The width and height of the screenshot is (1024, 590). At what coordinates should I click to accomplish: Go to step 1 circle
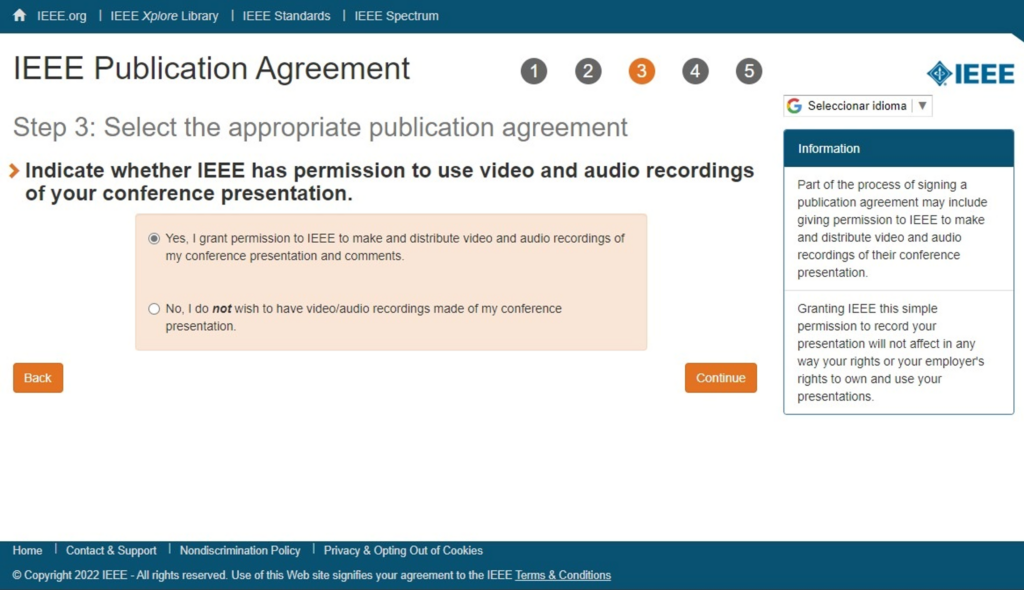[534, 71]
